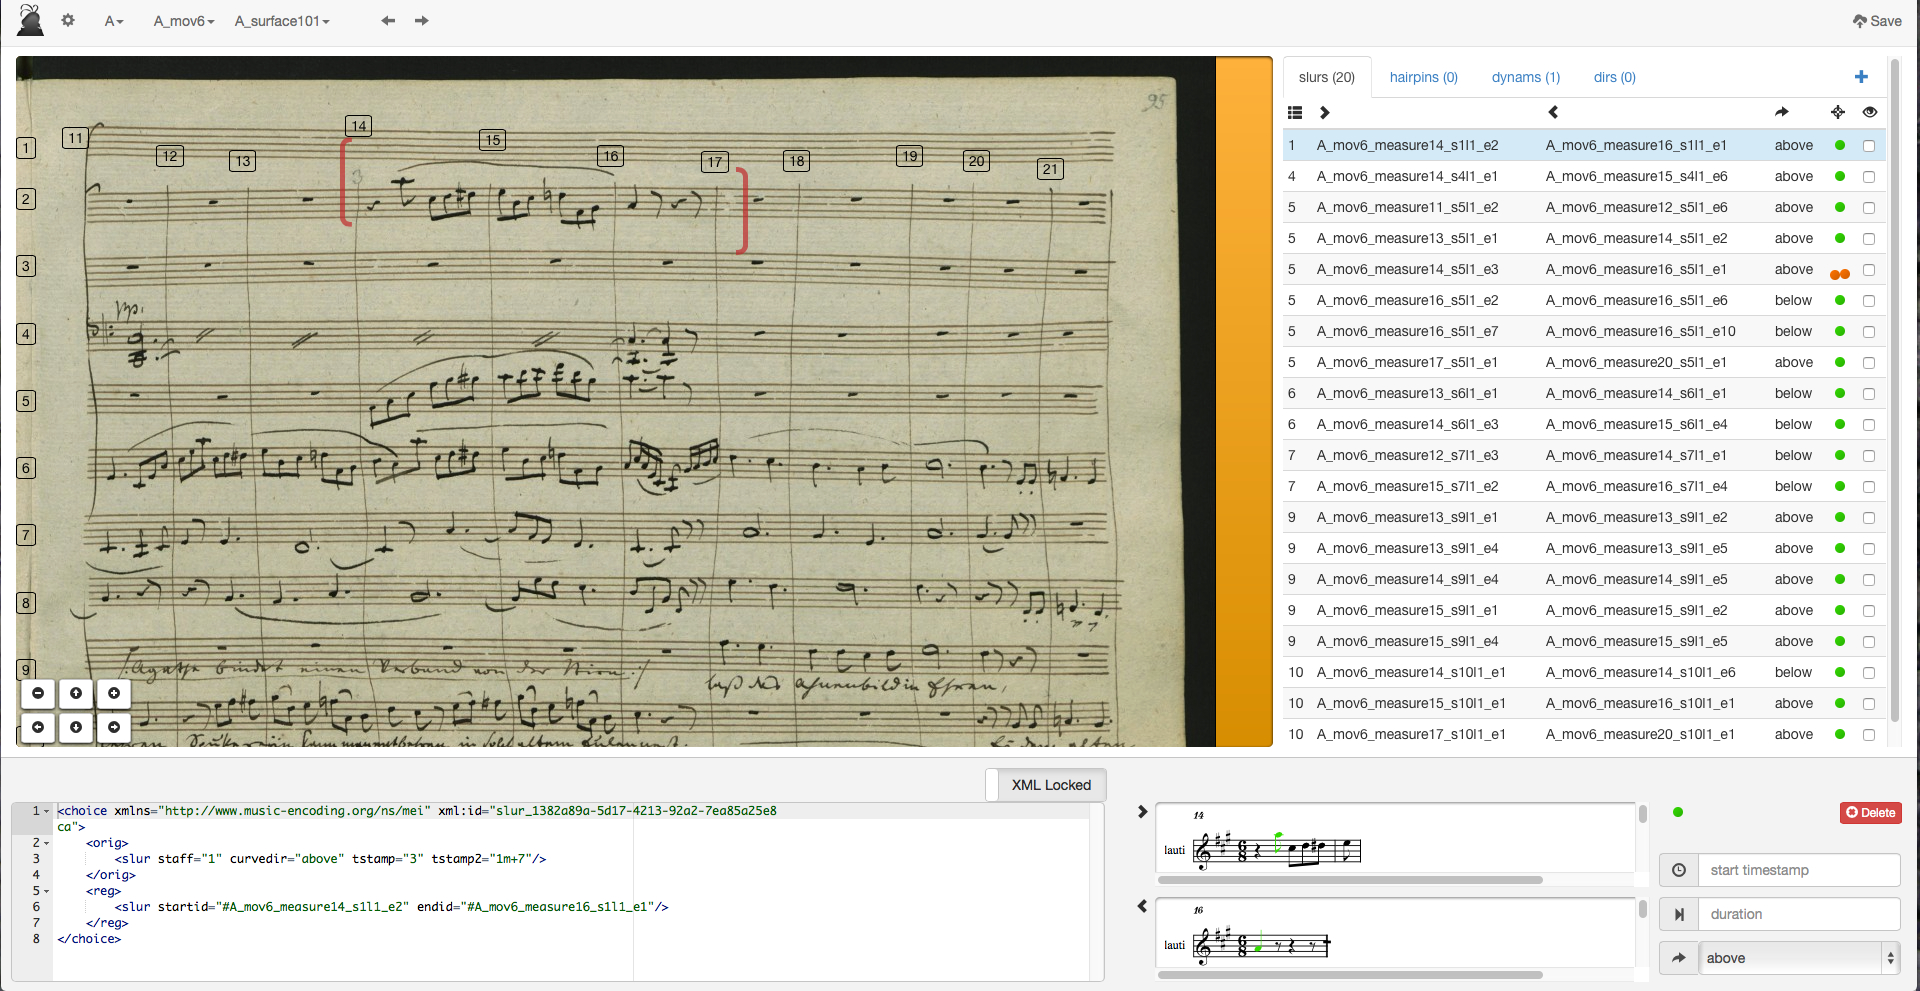This screenshot has height=991, width=1920.
Task: Tick checkbox for measure11_s5l1_e2 slur row
Action: 1868,208
